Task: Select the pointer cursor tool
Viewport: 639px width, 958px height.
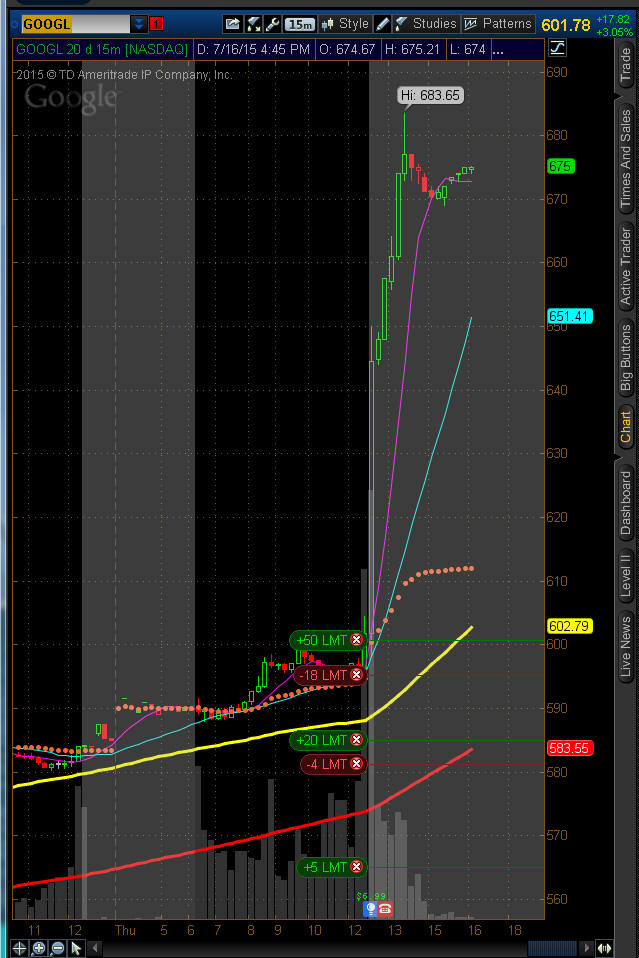Action: (x=76, y=948)
